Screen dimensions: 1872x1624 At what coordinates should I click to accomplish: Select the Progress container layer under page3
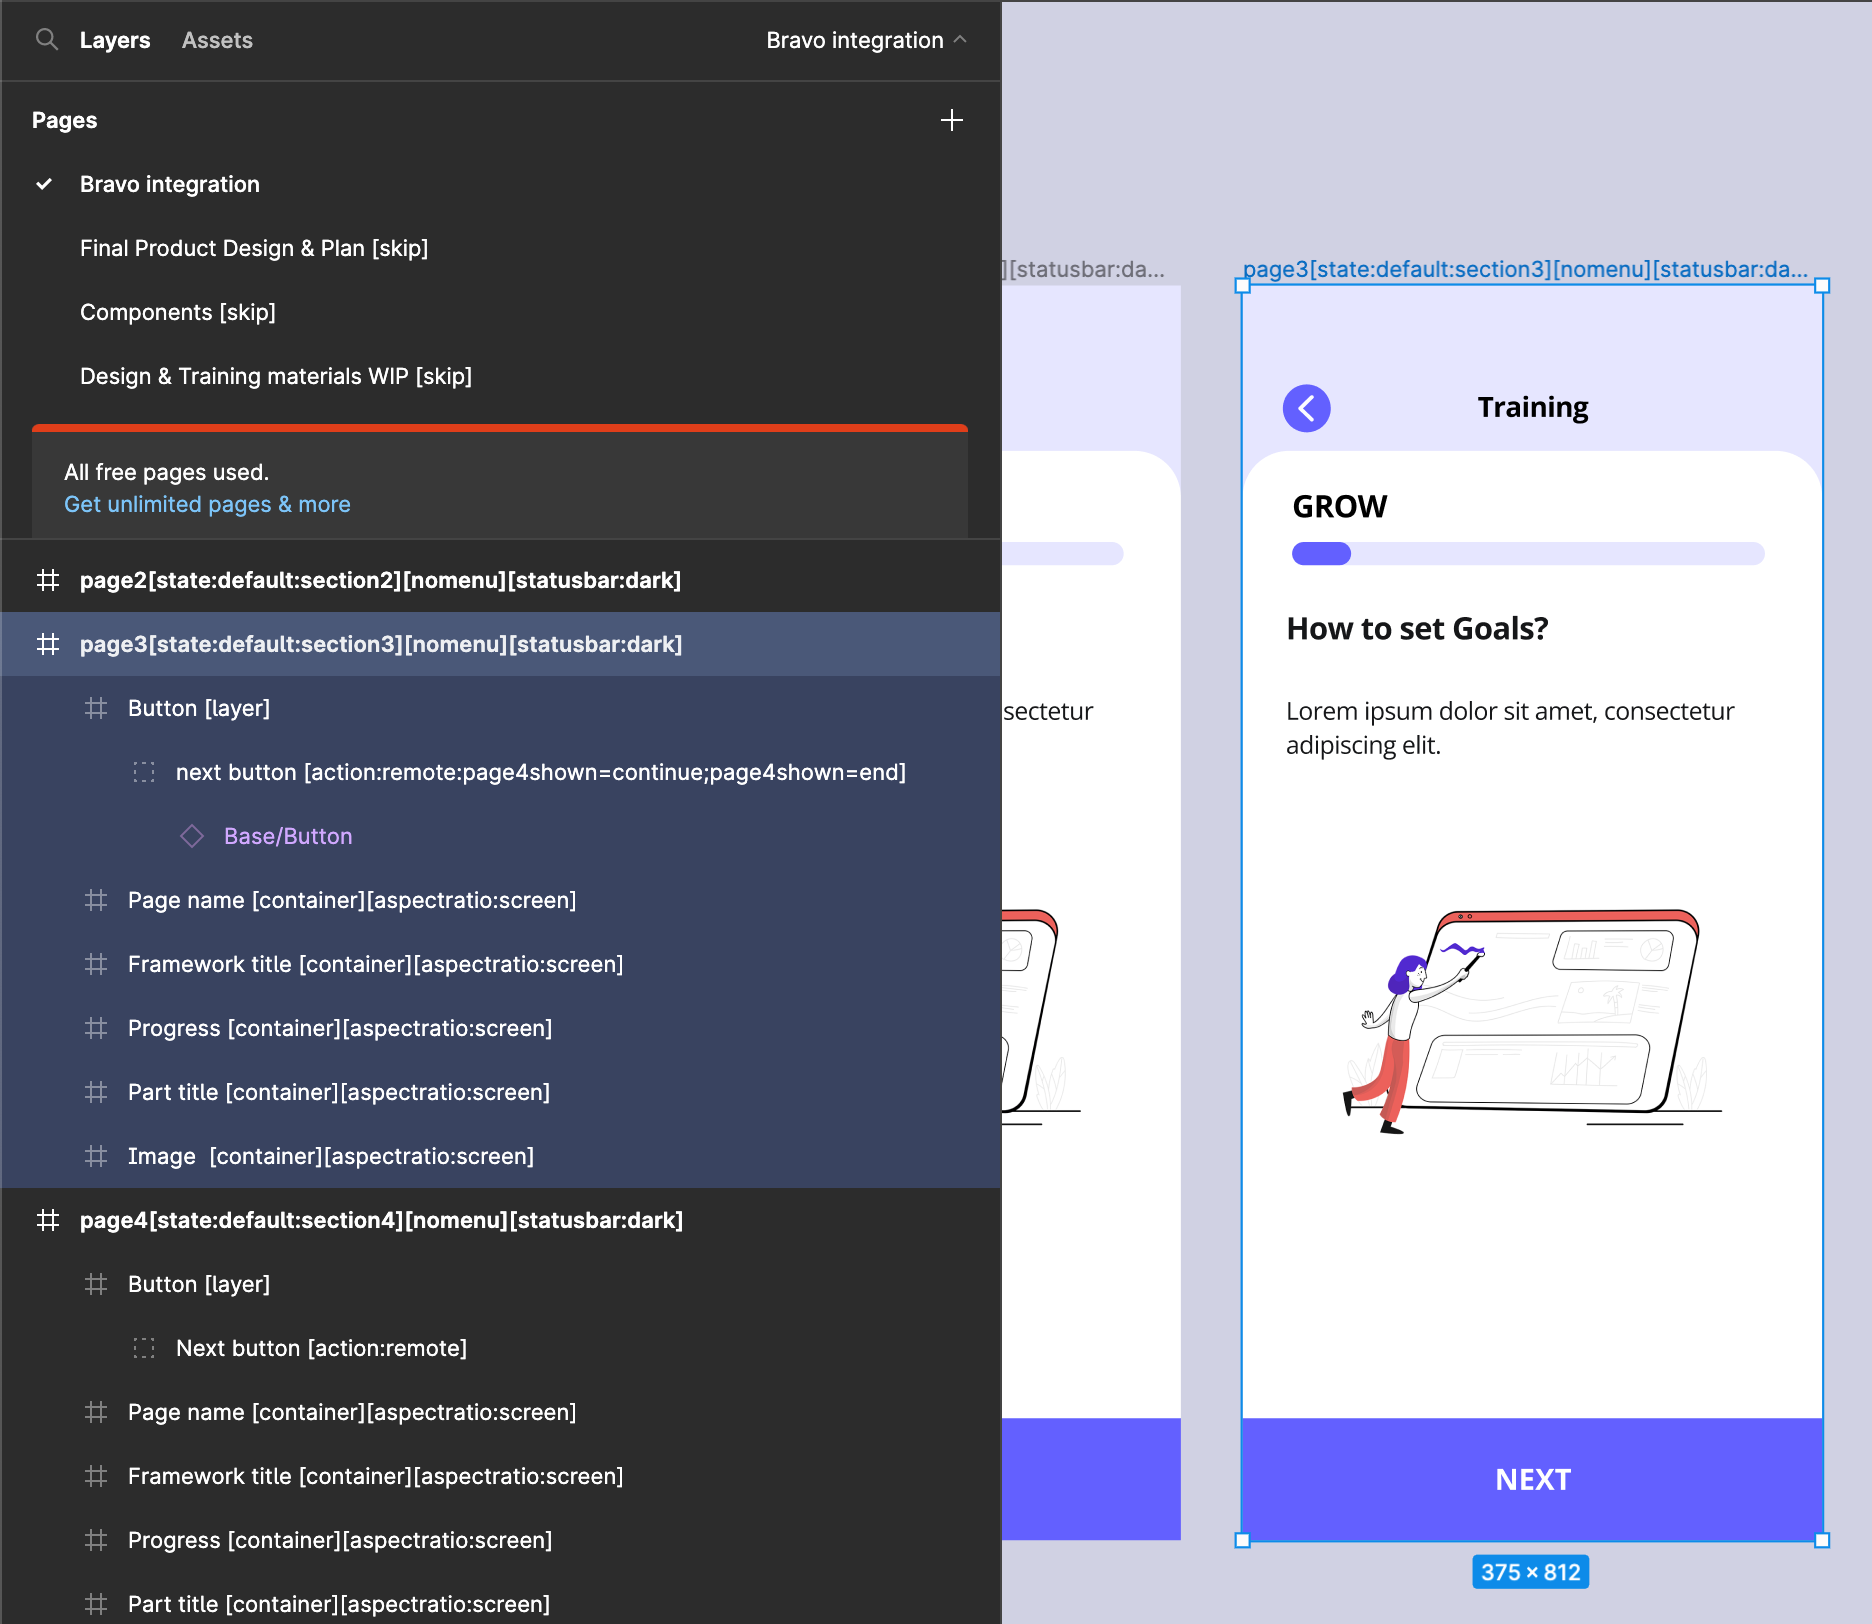tap(500, 1028)
